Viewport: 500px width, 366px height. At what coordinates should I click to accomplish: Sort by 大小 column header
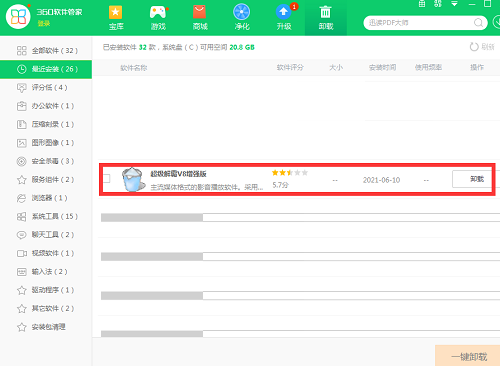click(x=336, y=68)
